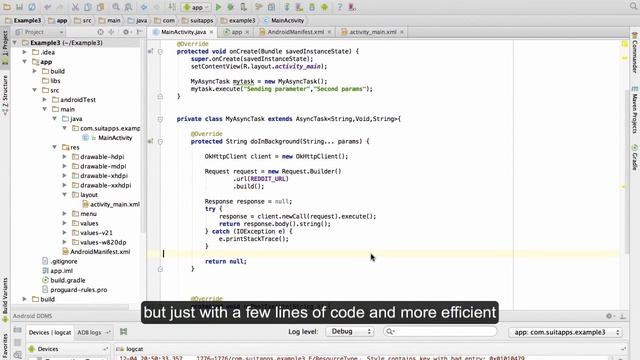Click the Hide Android DDMS panel icon

tap(623, 316)
